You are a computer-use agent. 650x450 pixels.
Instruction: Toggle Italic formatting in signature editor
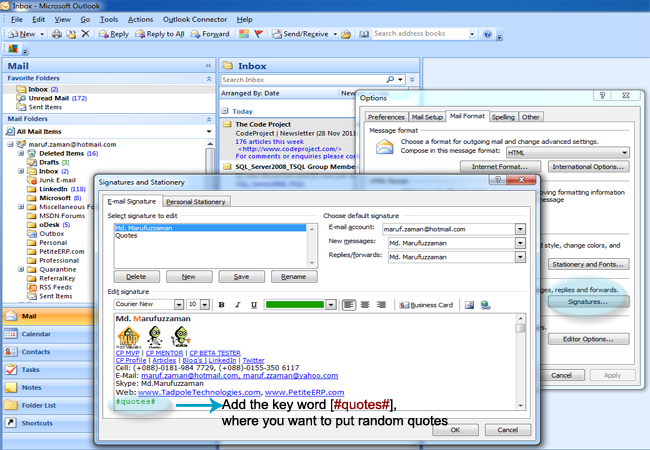(239, 304)
